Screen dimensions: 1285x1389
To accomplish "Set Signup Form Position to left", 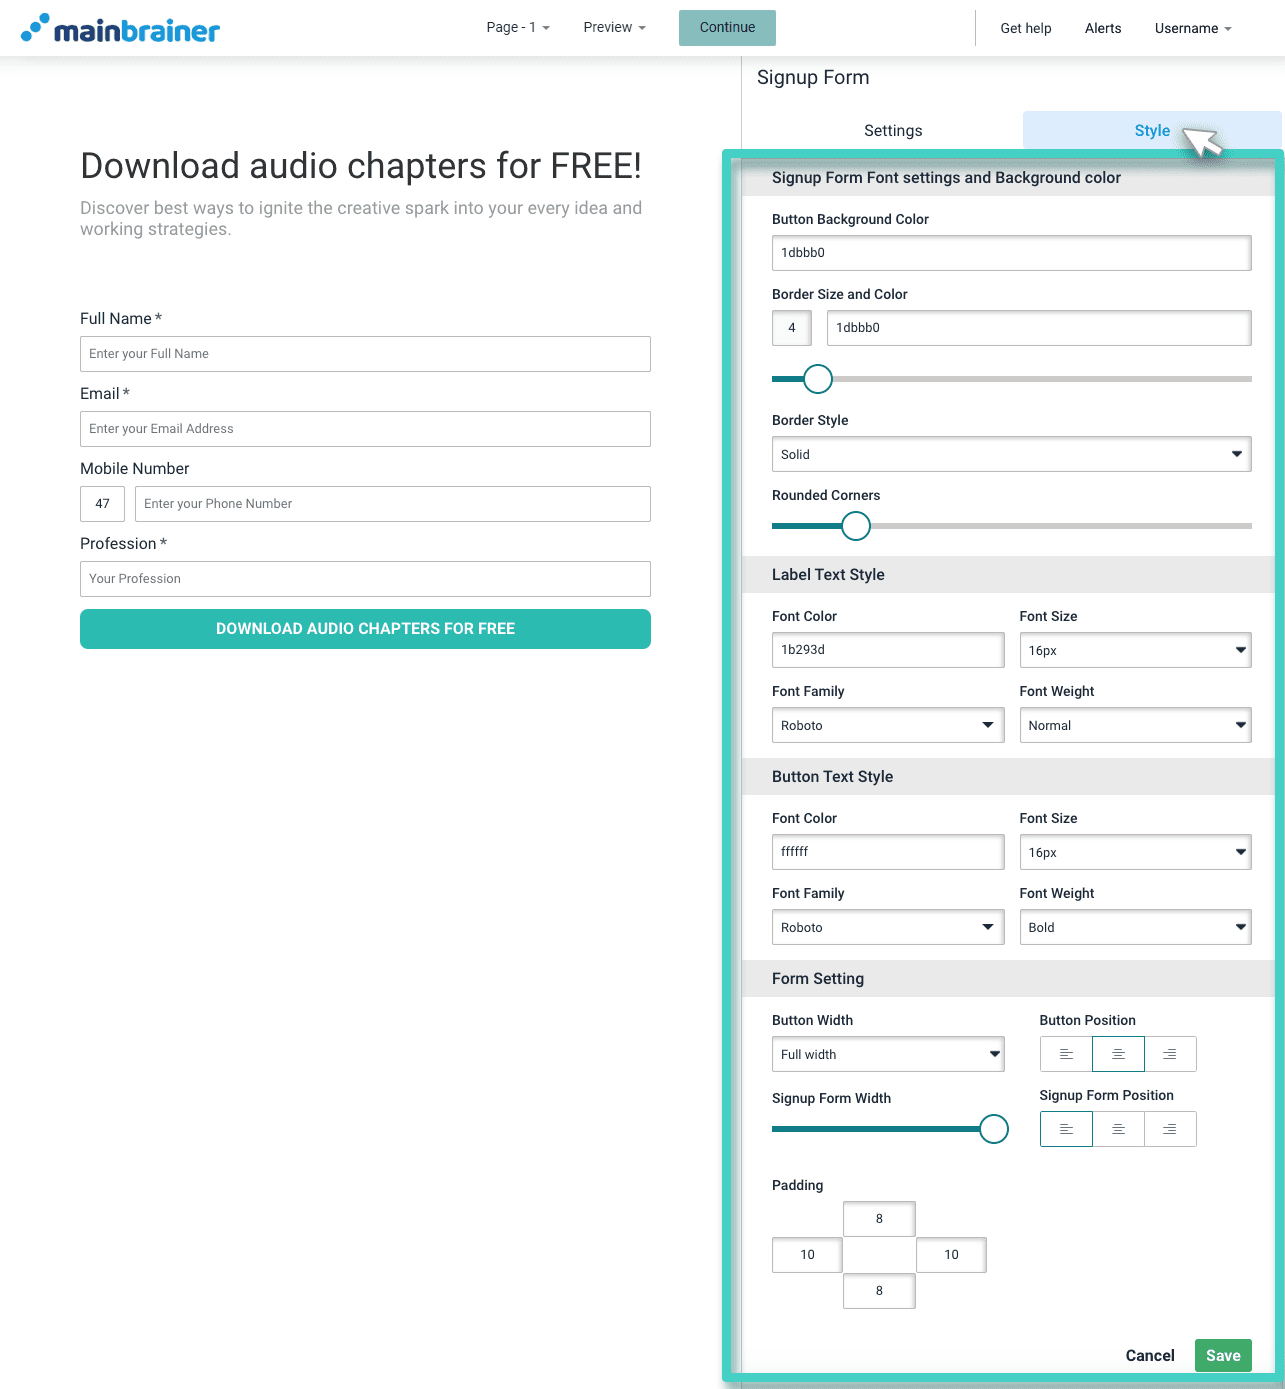I will coord(1065,1128).
